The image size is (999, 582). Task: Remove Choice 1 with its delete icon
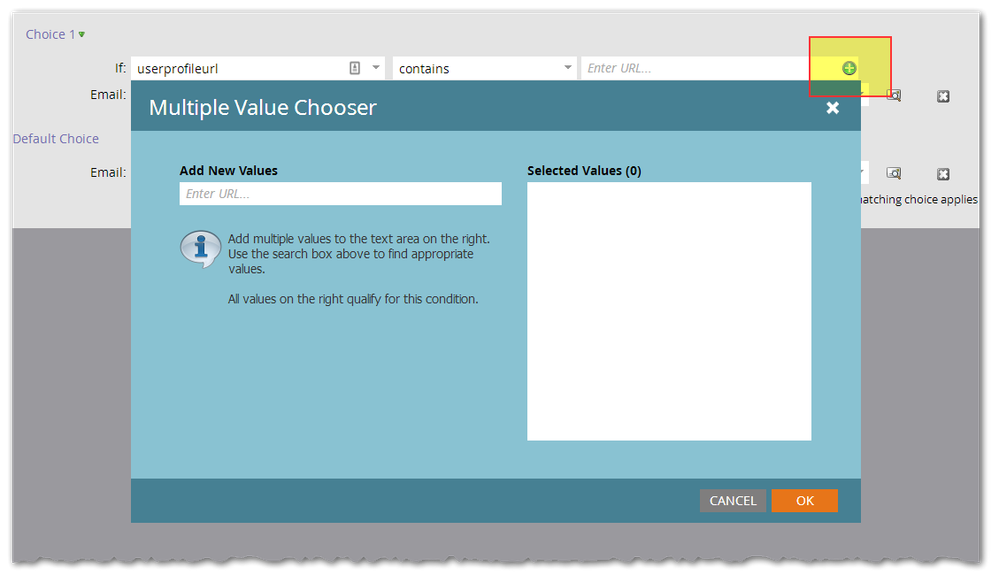(943, 96)
